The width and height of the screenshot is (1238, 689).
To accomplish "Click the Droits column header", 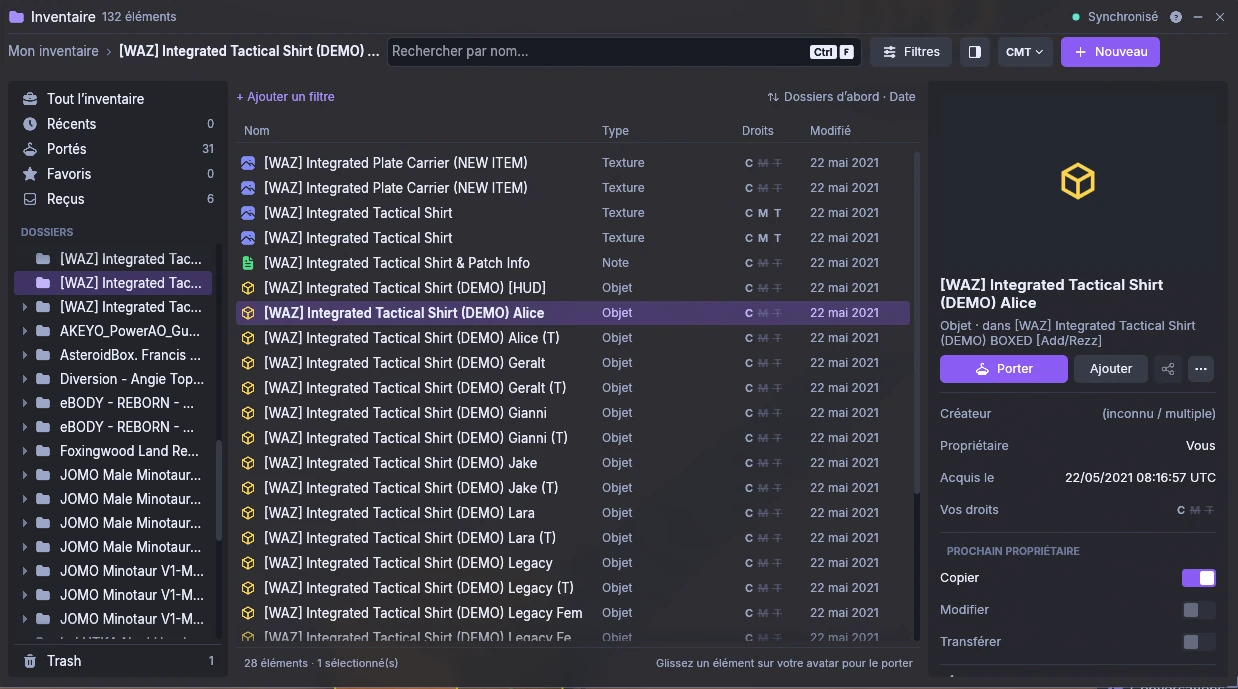I will click(758, 131).
